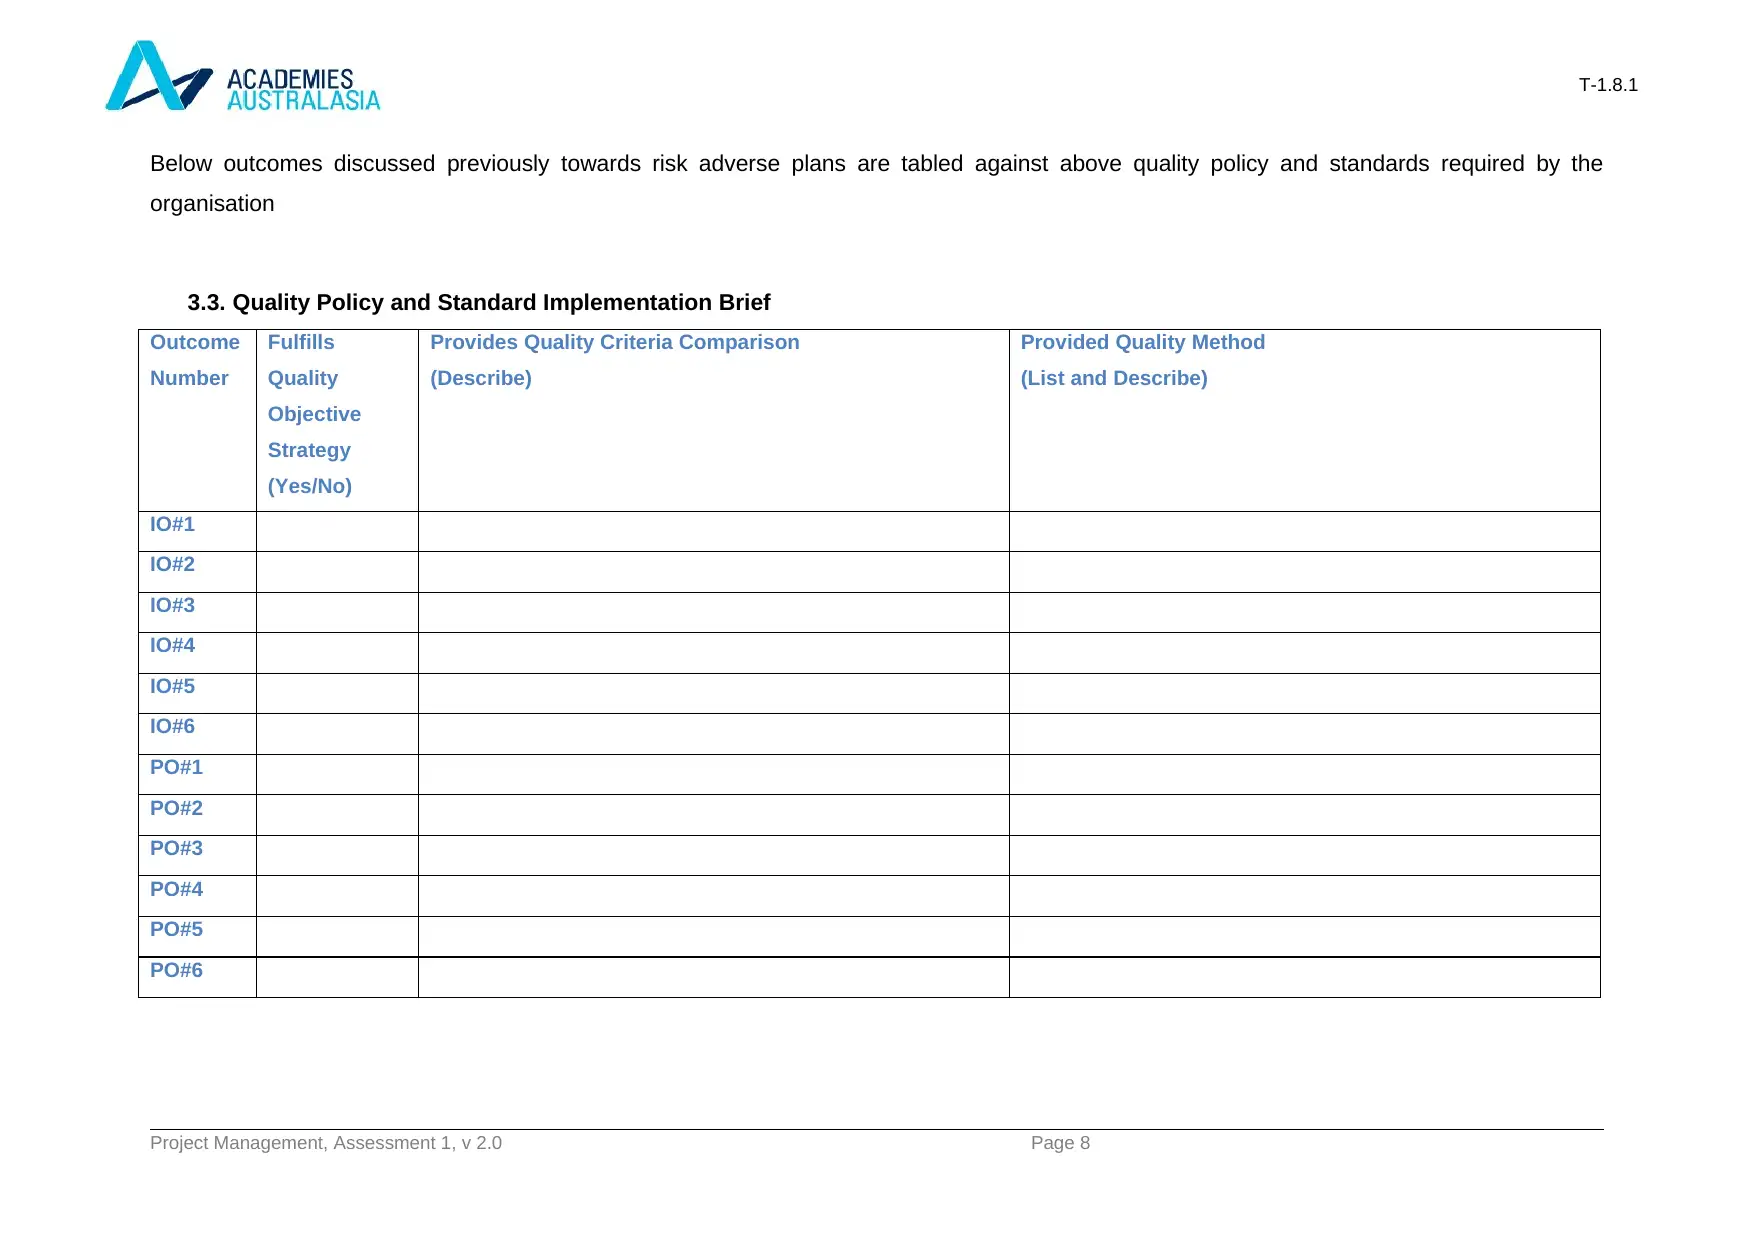Click the Criteria Comparison cell for IO#6
Image resolution: width=1754 pixels, height=1241 pixels.
(x=714, y=734)
